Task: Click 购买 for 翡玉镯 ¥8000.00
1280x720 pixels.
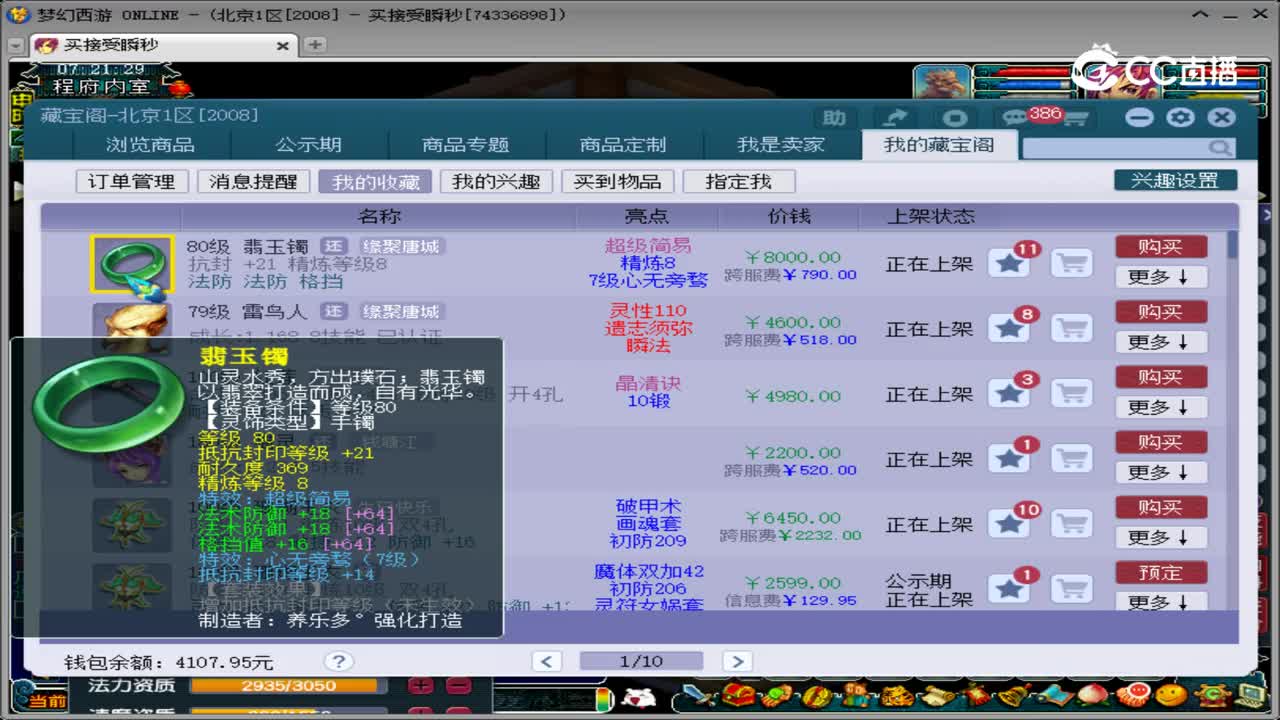Action: click(1161, 247)
